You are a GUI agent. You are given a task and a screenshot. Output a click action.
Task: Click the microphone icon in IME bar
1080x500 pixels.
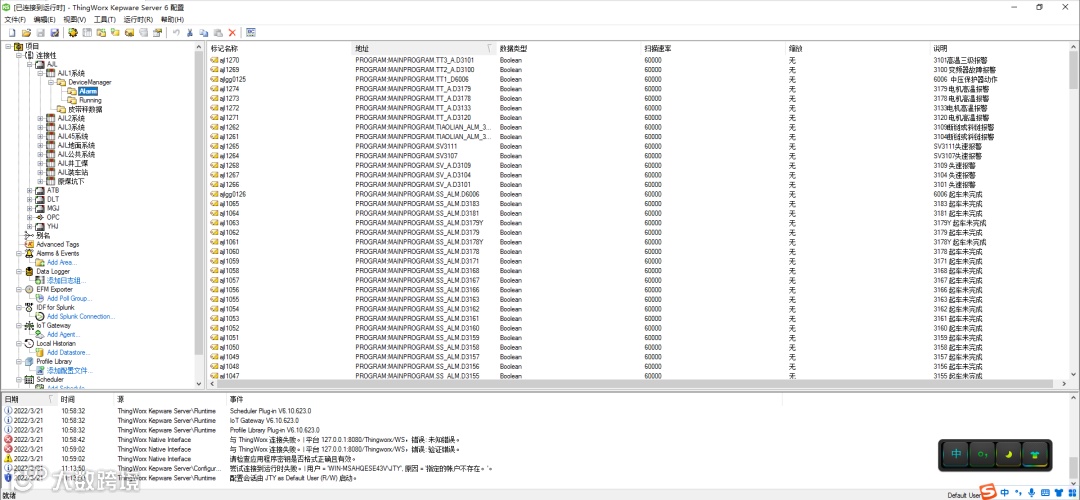1031,493
